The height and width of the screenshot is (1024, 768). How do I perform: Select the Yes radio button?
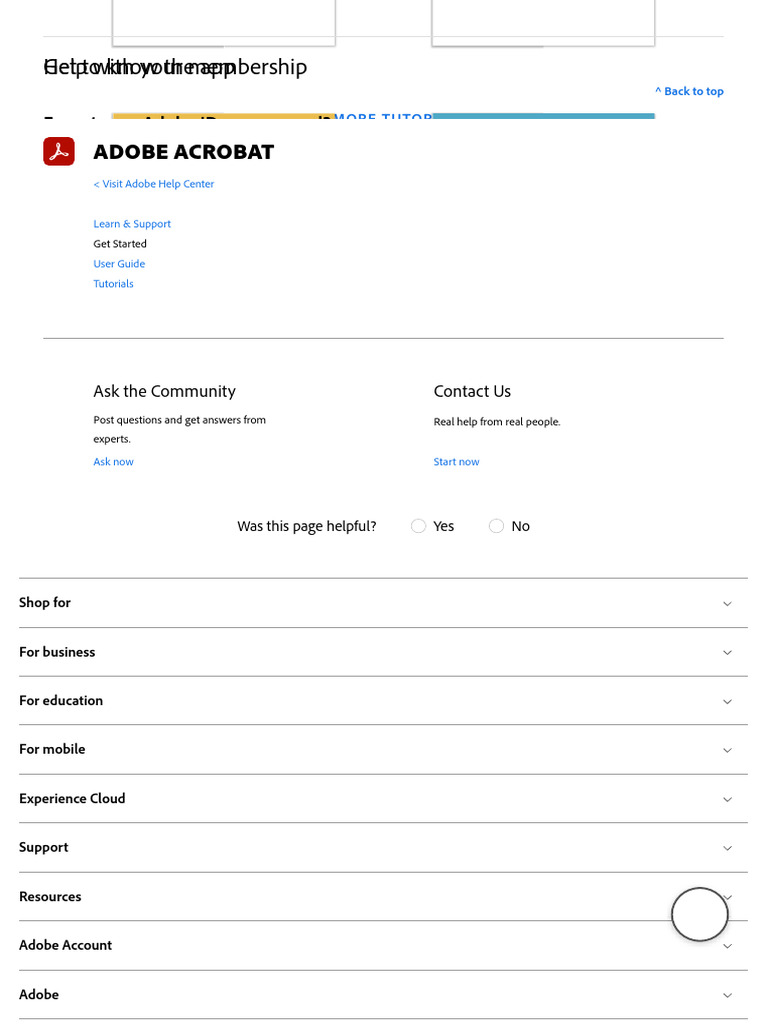point(418,526)
